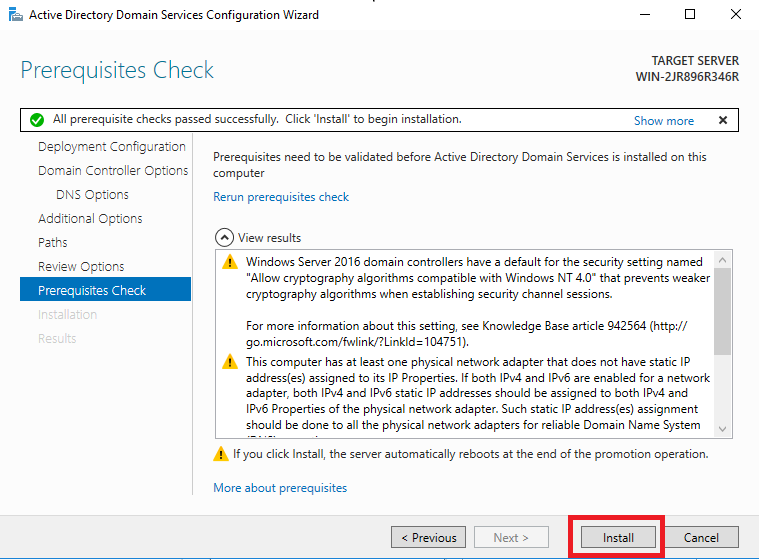Select Deployment Configuration step
The image size is (759, 560).
pos(112,147)
